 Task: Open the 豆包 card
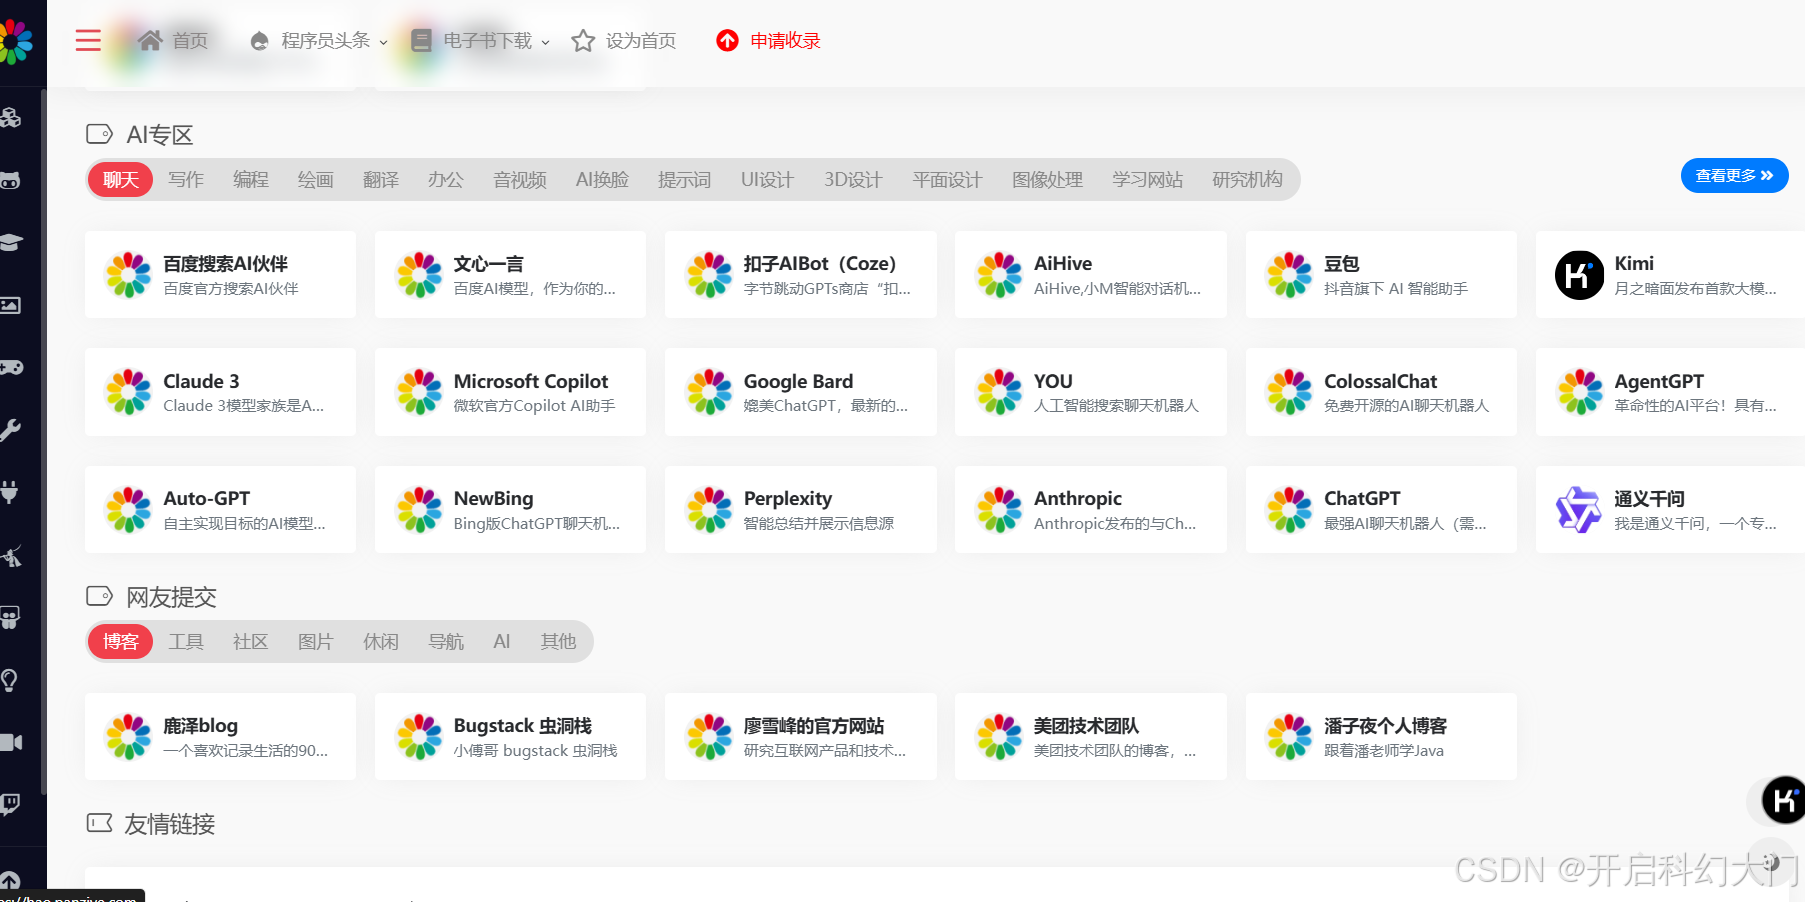pyautogui.click(x=1381, y=275)
